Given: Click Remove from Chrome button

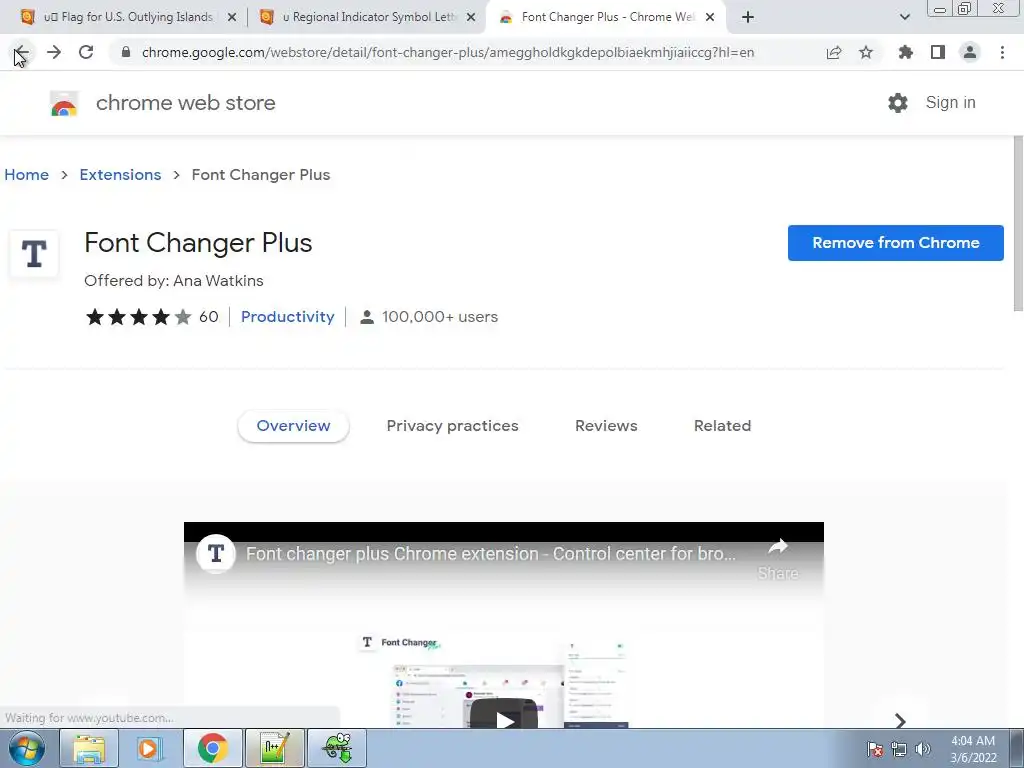Looking at the screenshot, I should [x=895, y=243].
